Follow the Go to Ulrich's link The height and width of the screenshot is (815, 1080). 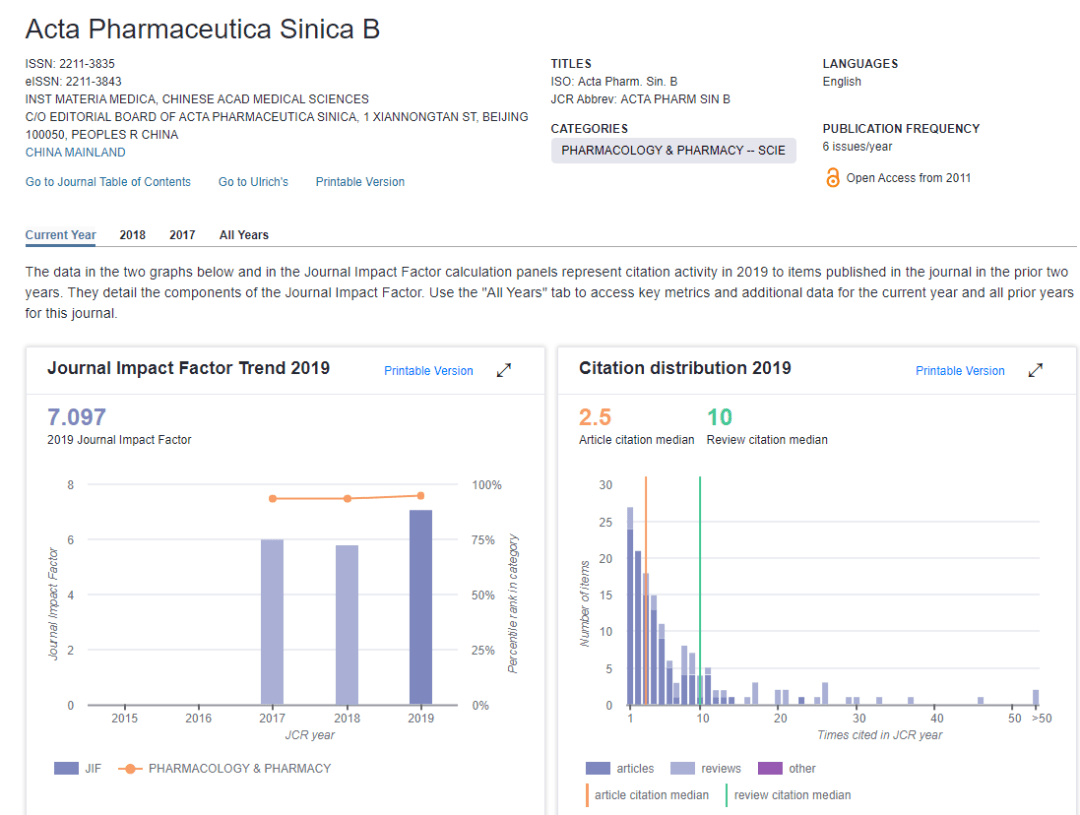[253, 182]
